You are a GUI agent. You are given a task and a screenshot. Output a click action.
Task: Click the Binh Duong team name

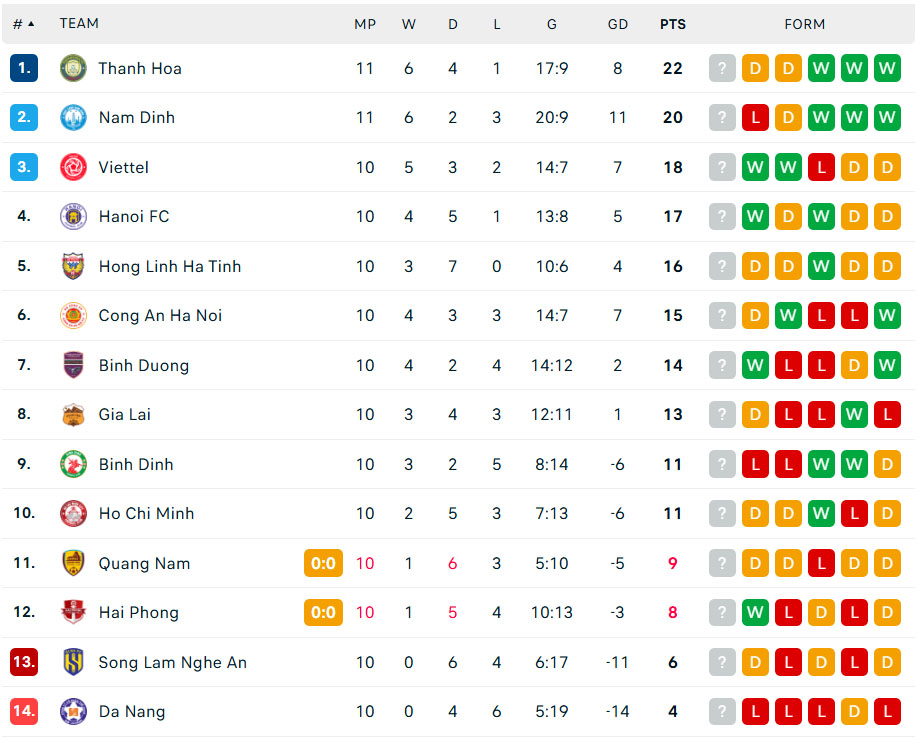click(144, 365)
